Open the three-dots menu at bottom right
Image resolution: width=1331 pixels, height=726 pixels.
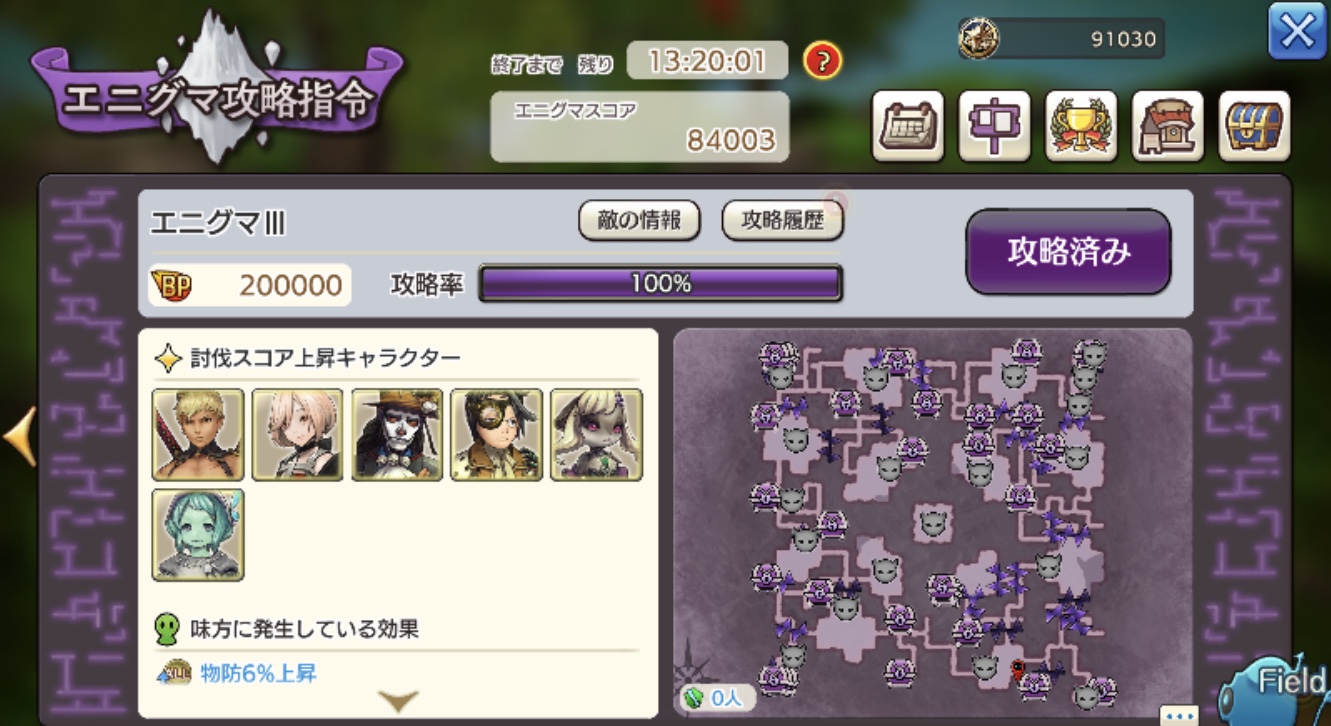point(1179,716)
